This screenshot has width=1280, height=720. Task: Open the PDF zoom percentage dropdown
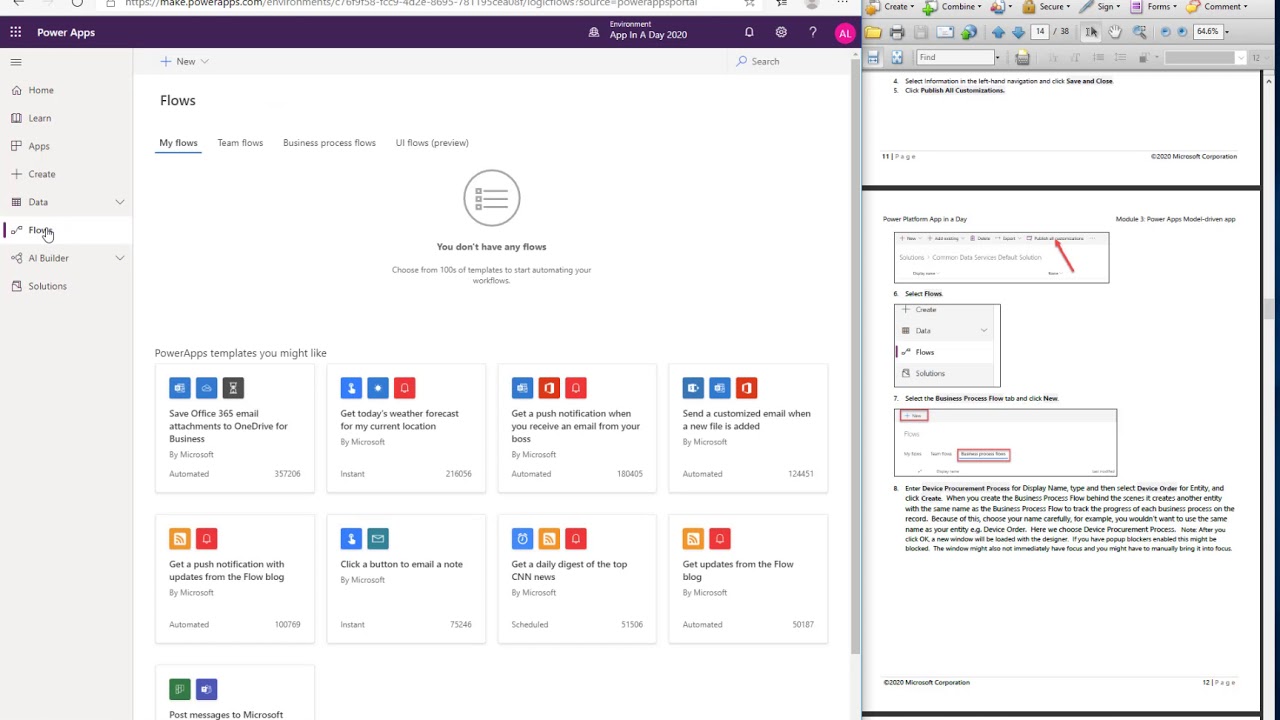pyautogui.click(x=1225, y=32)
